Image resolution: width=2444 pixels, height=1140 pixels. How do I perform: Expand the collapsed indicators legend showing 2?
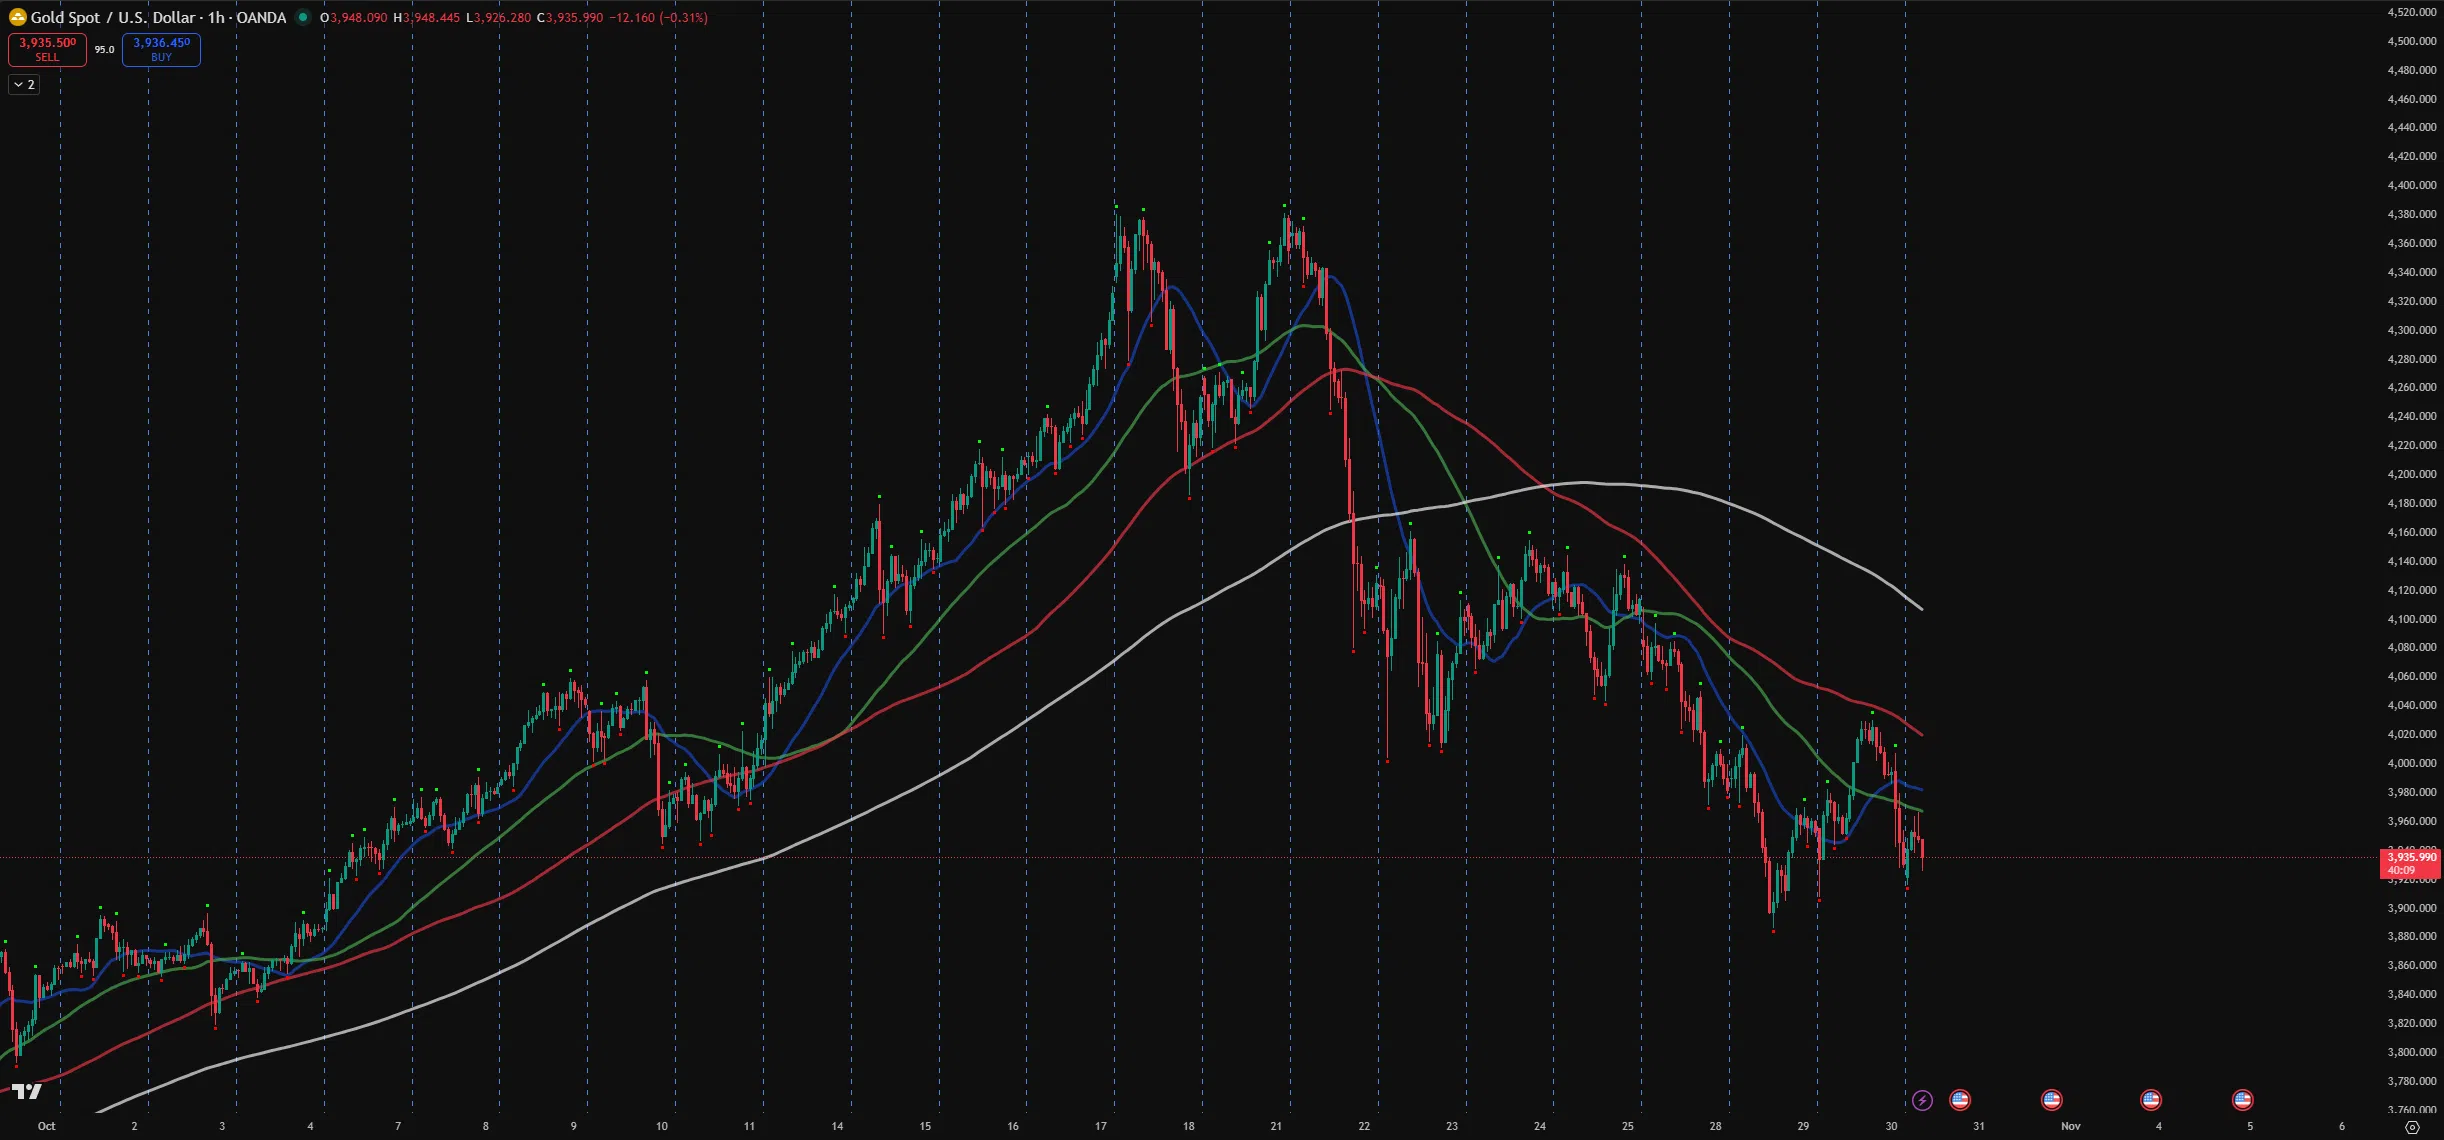tap(24, 85)
